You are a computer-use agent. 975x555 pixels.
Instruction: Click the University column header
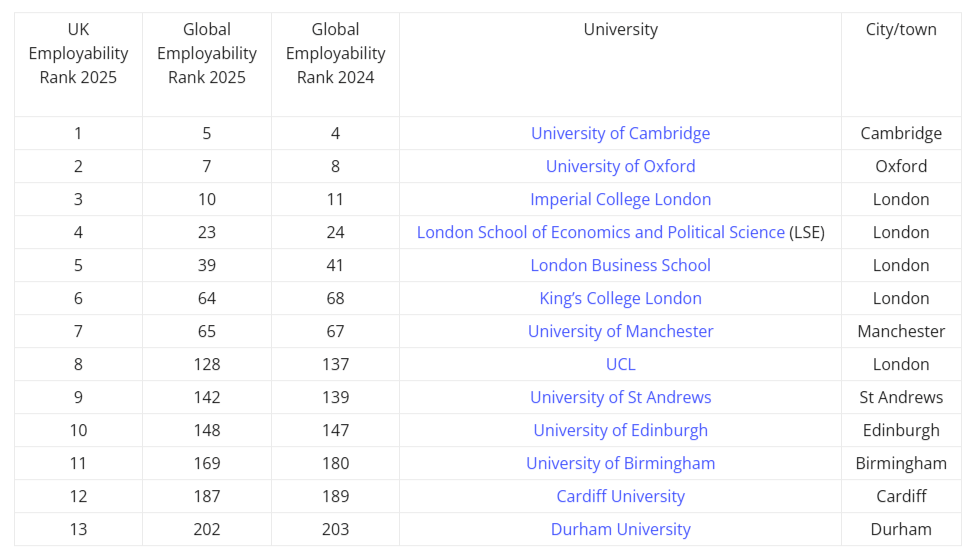[620, 30]
